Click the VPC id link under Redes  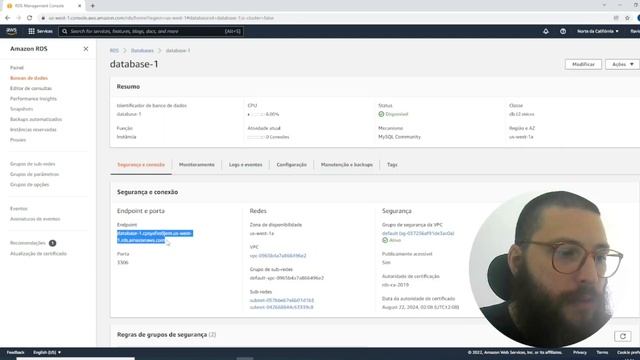click(278, 256)
